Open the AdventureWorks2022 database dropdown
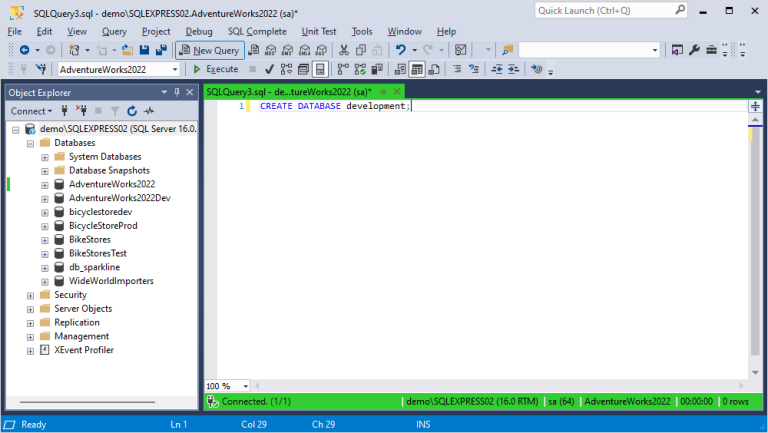Image resolution: width=768 pixels, height=433 pixels. click(174, 69)
